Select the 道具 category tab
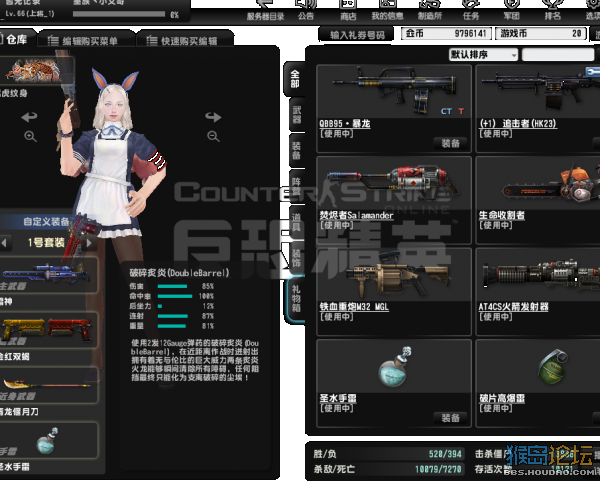The width and height of the screenshot is (600, 481). pos(297,222)
